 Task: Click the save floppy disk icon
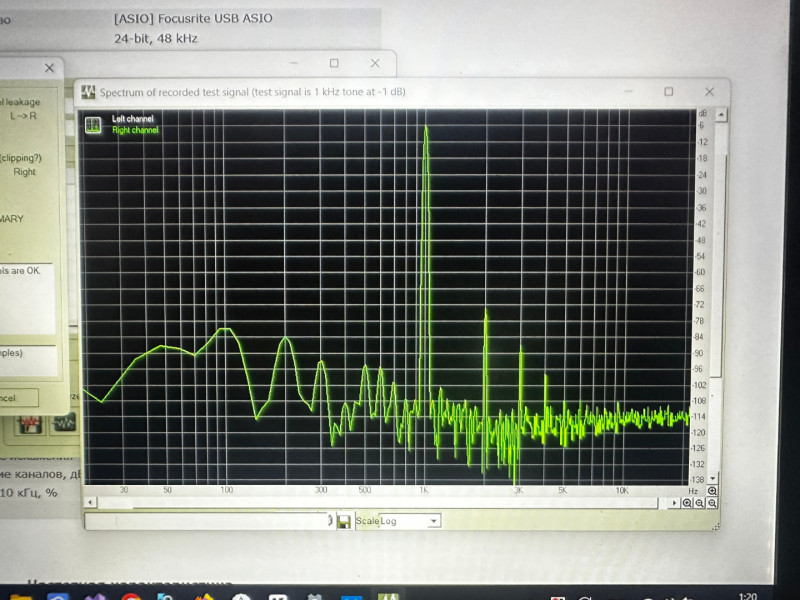tap(343, 521)
